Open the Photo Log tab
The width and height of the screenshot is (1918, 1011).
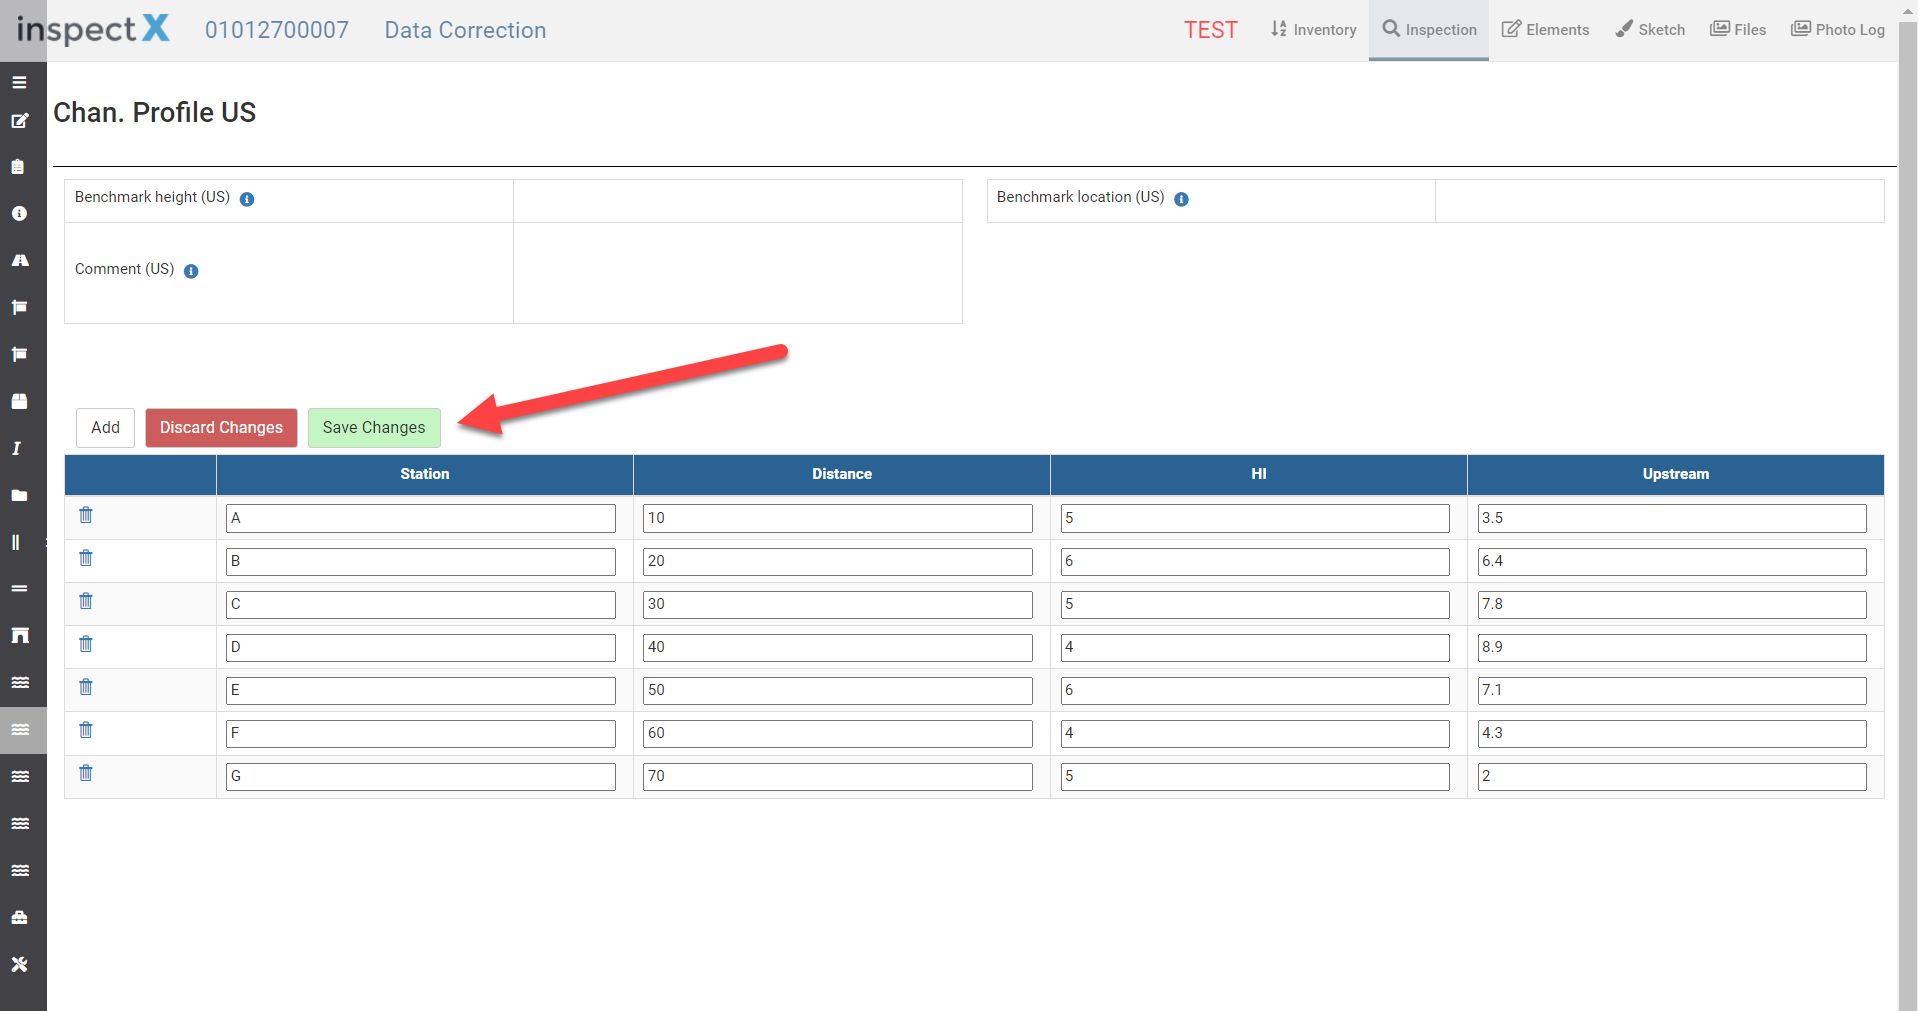tap(1838, 30)
